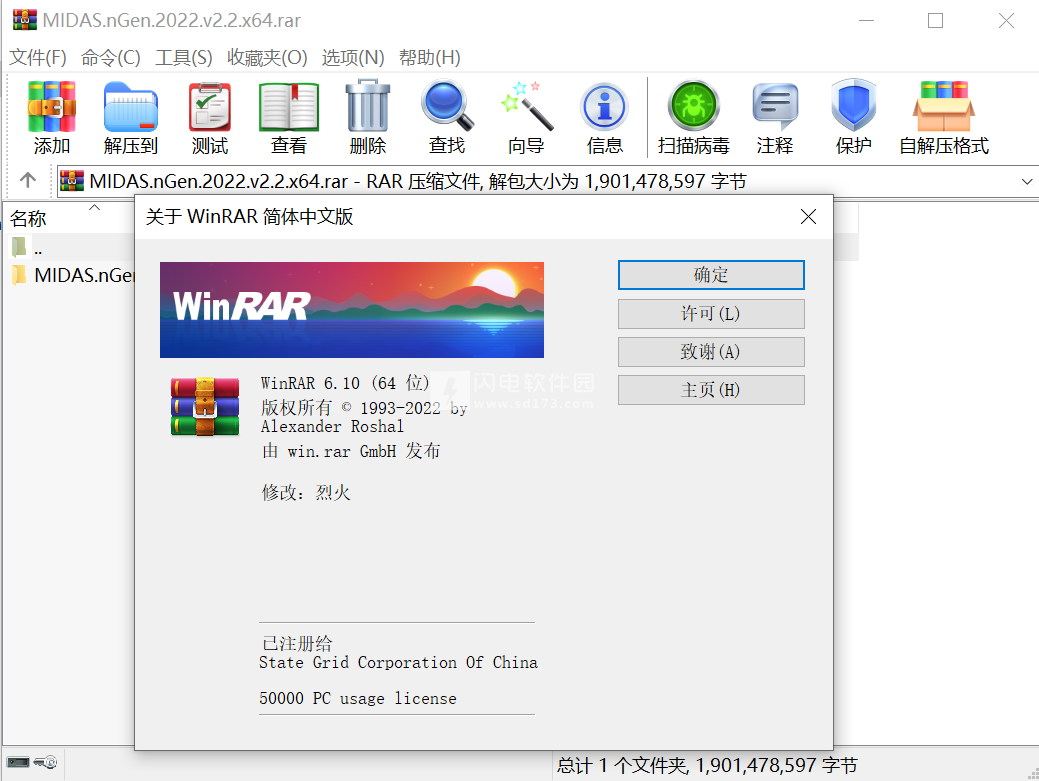Click the disk drive icon in status bar

18,762
